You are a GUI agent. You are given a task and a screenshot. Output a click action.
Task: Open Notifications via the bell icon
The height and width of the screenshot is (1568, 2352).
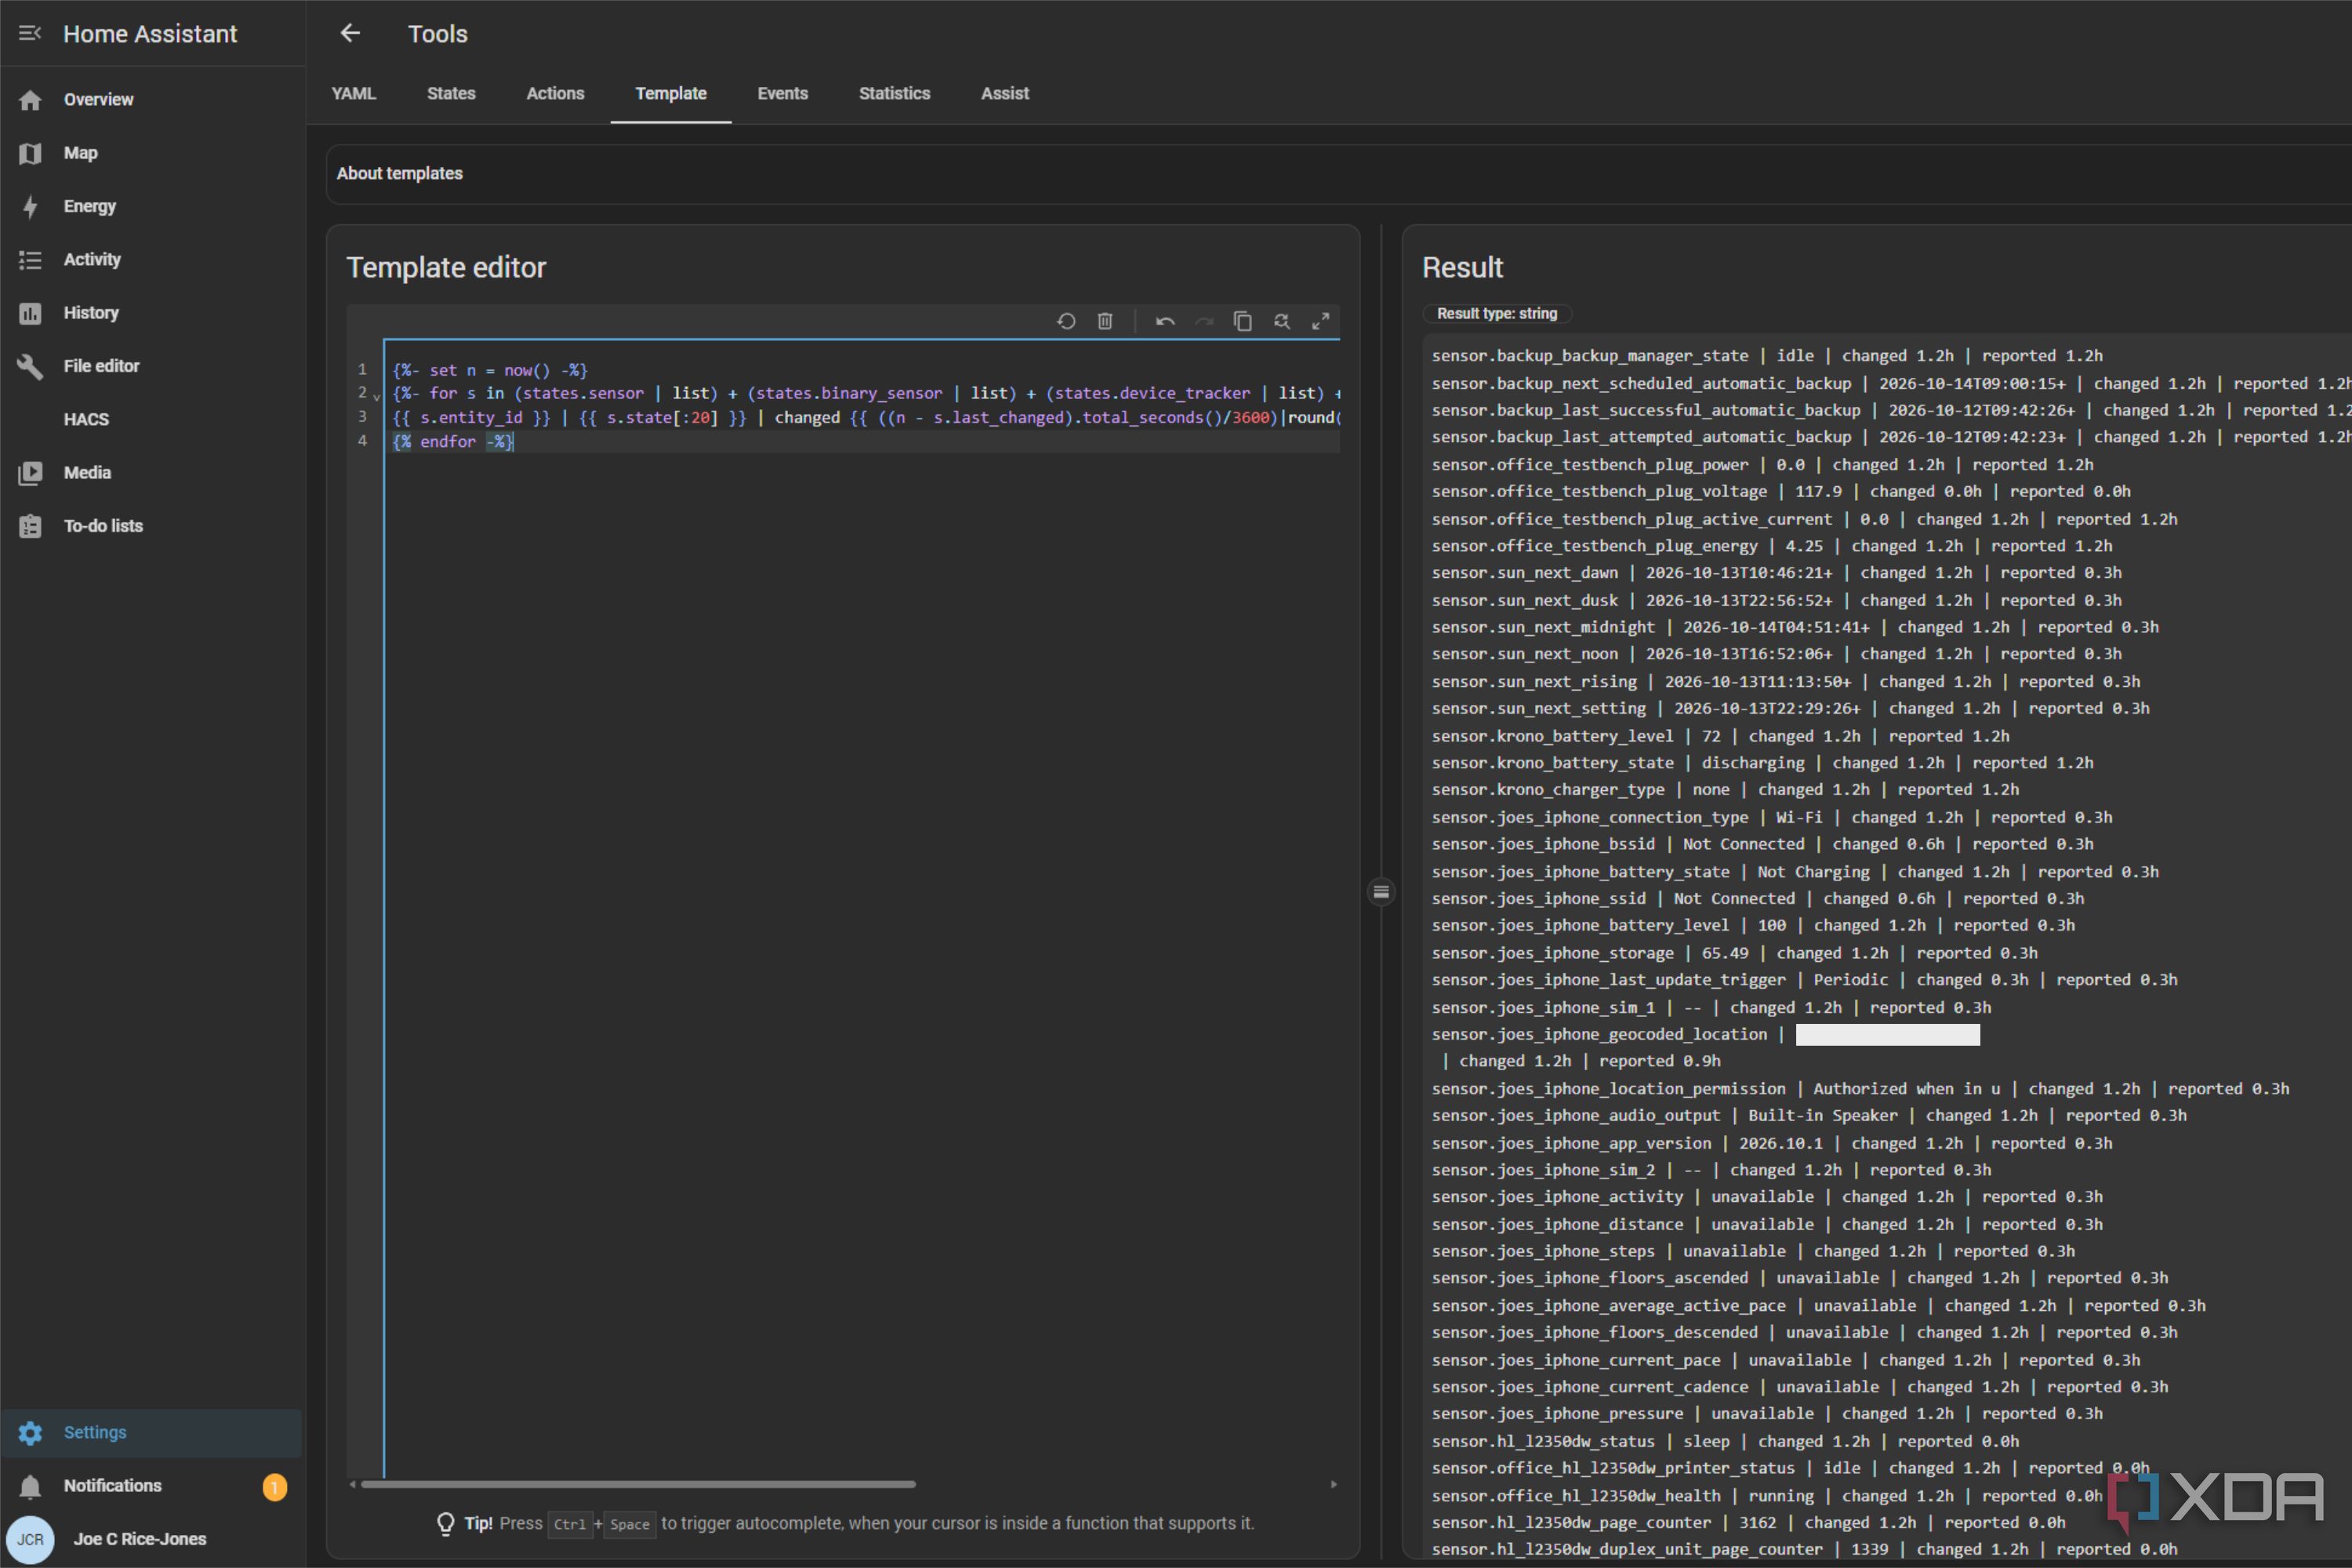[30, 1486]
